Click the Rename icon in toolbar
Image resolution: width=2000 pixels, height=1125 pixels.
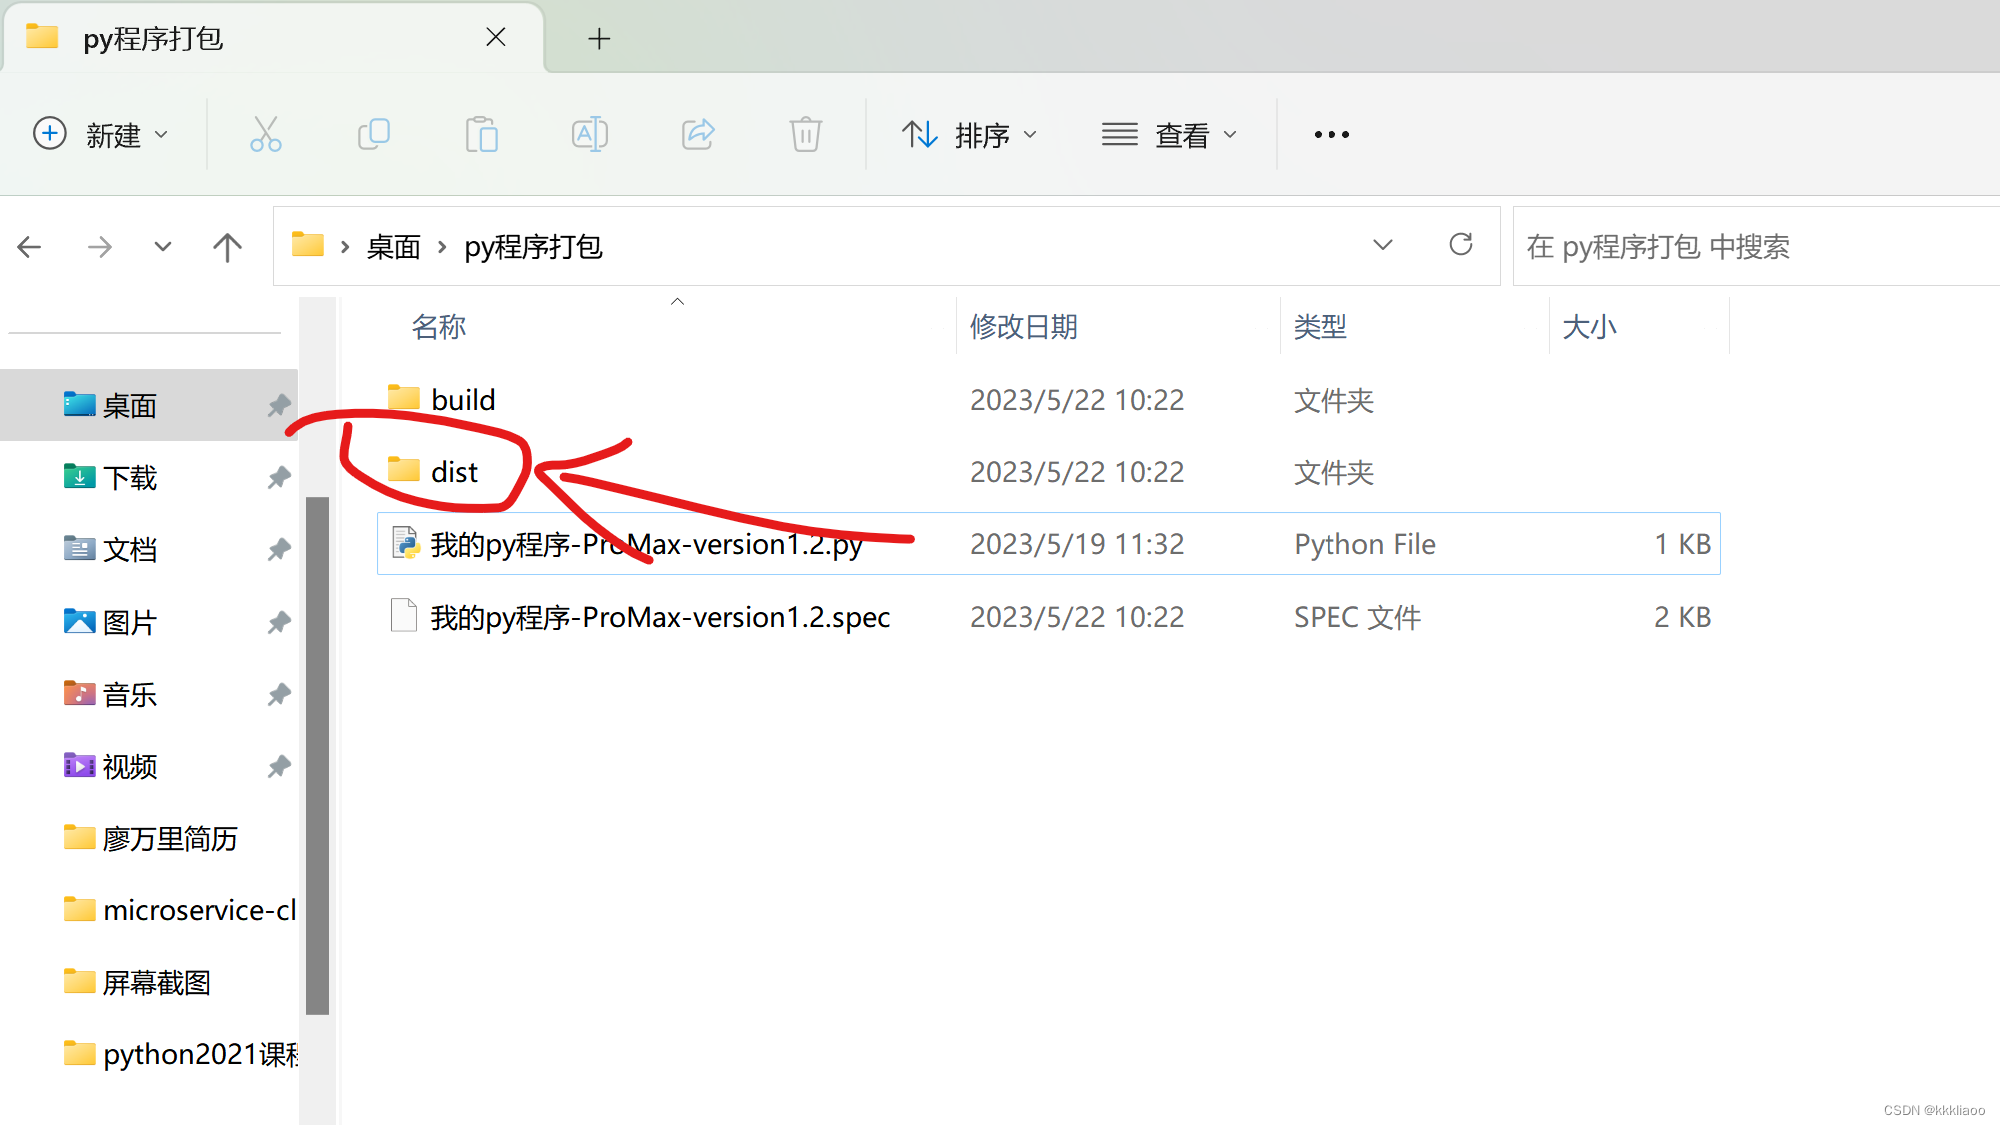pyautogui.click(x=589, y=134)
